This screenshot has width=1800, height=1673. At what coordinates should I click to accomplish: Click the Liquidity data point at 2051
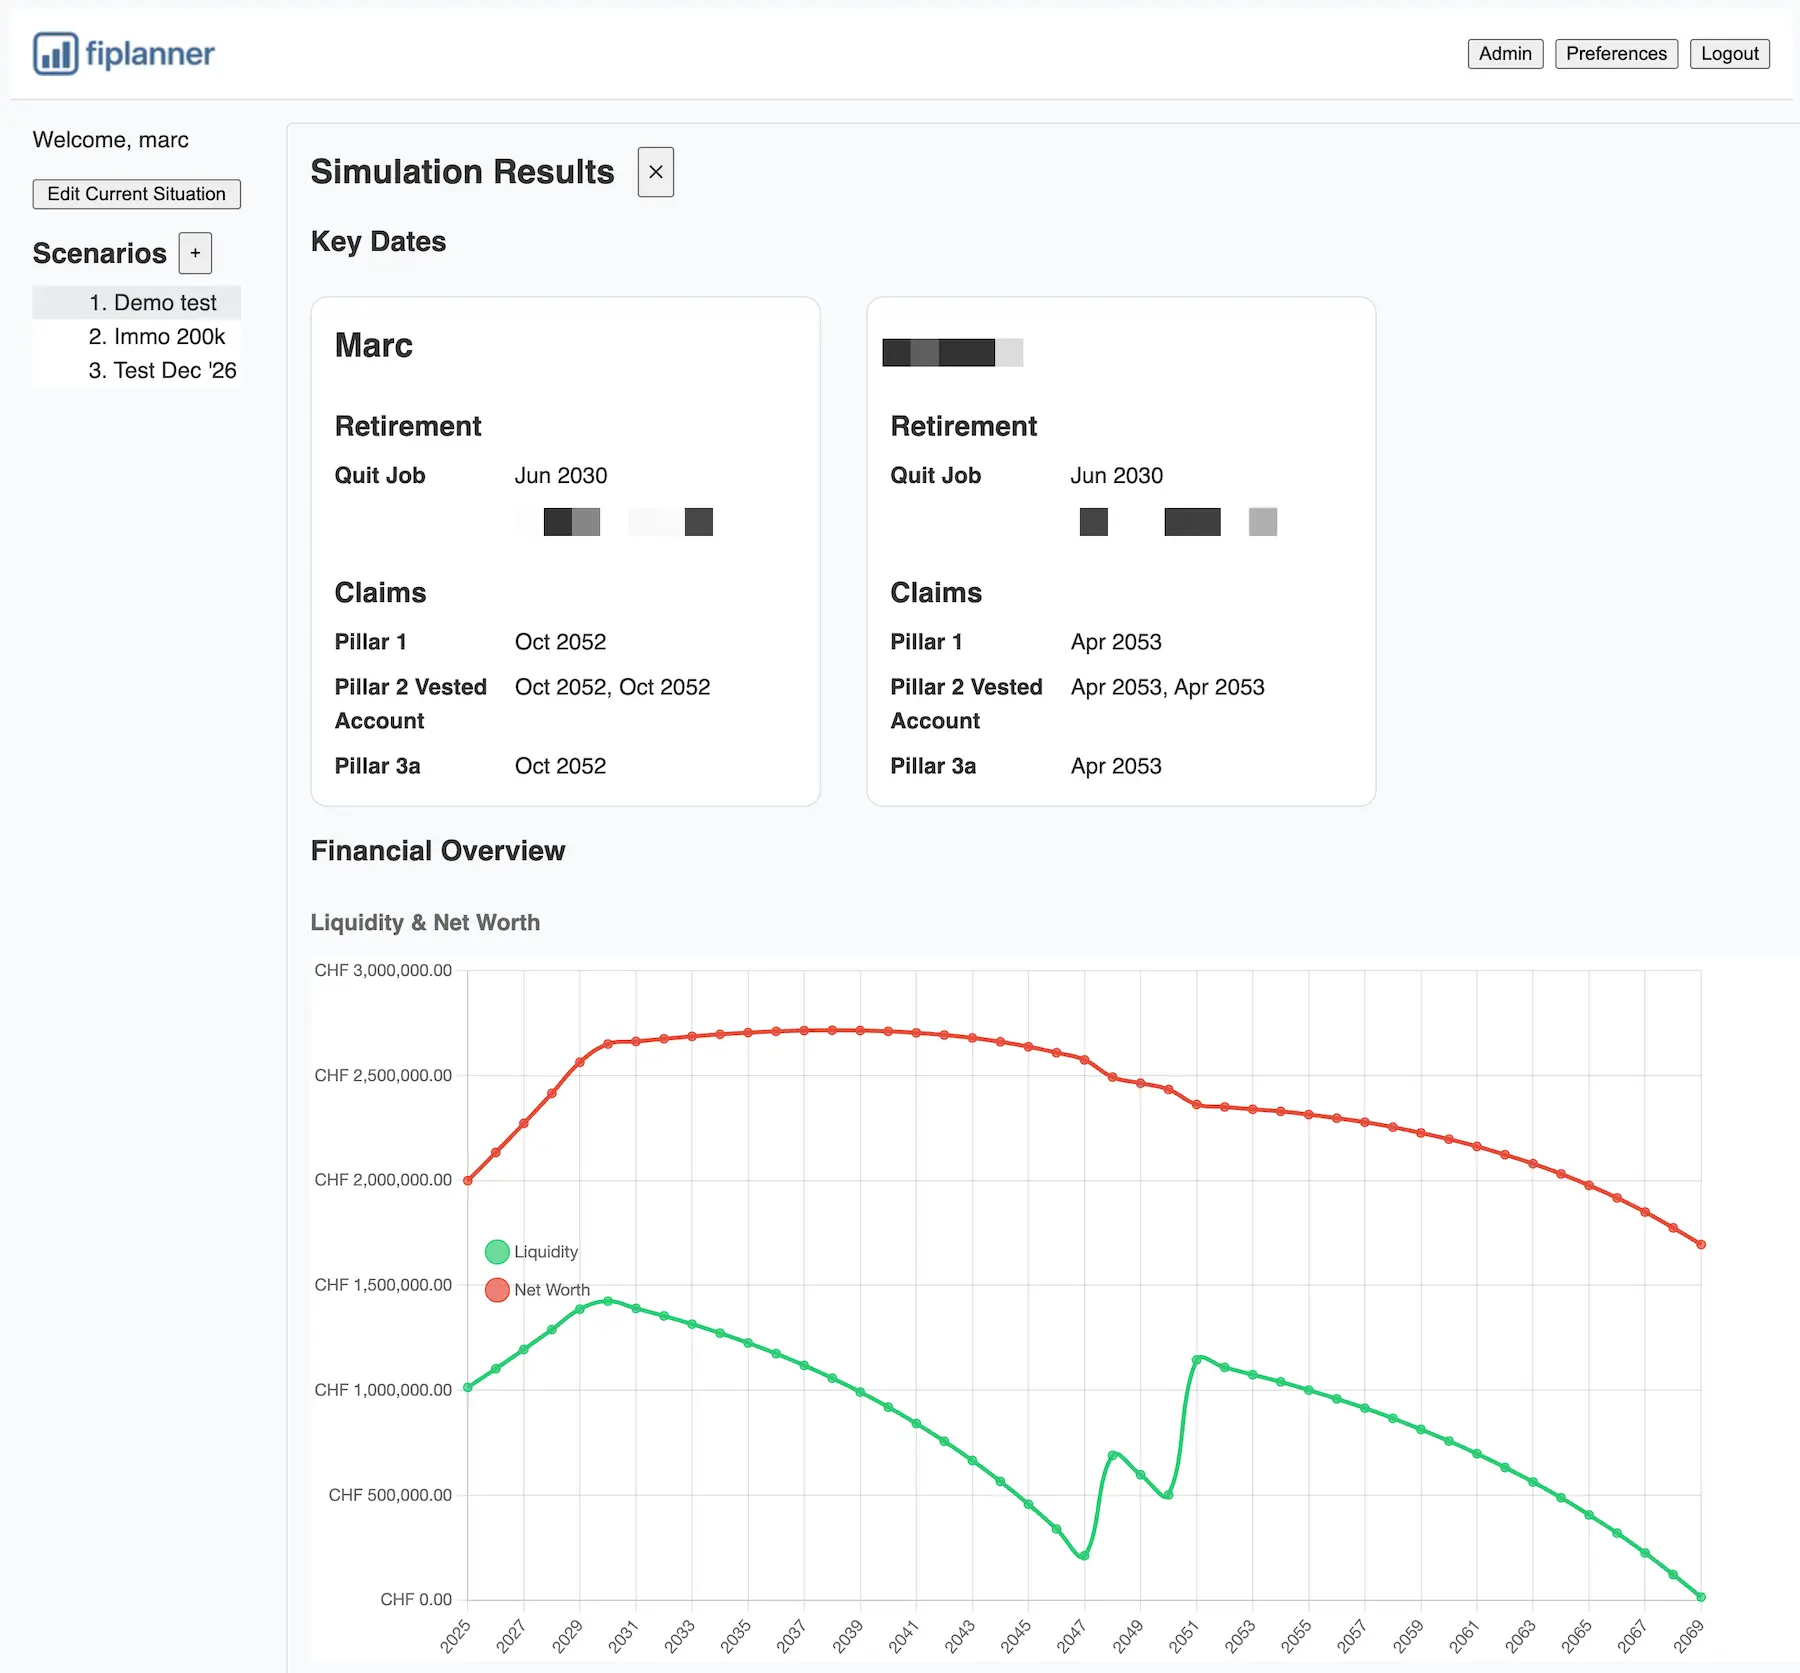1197,1359
